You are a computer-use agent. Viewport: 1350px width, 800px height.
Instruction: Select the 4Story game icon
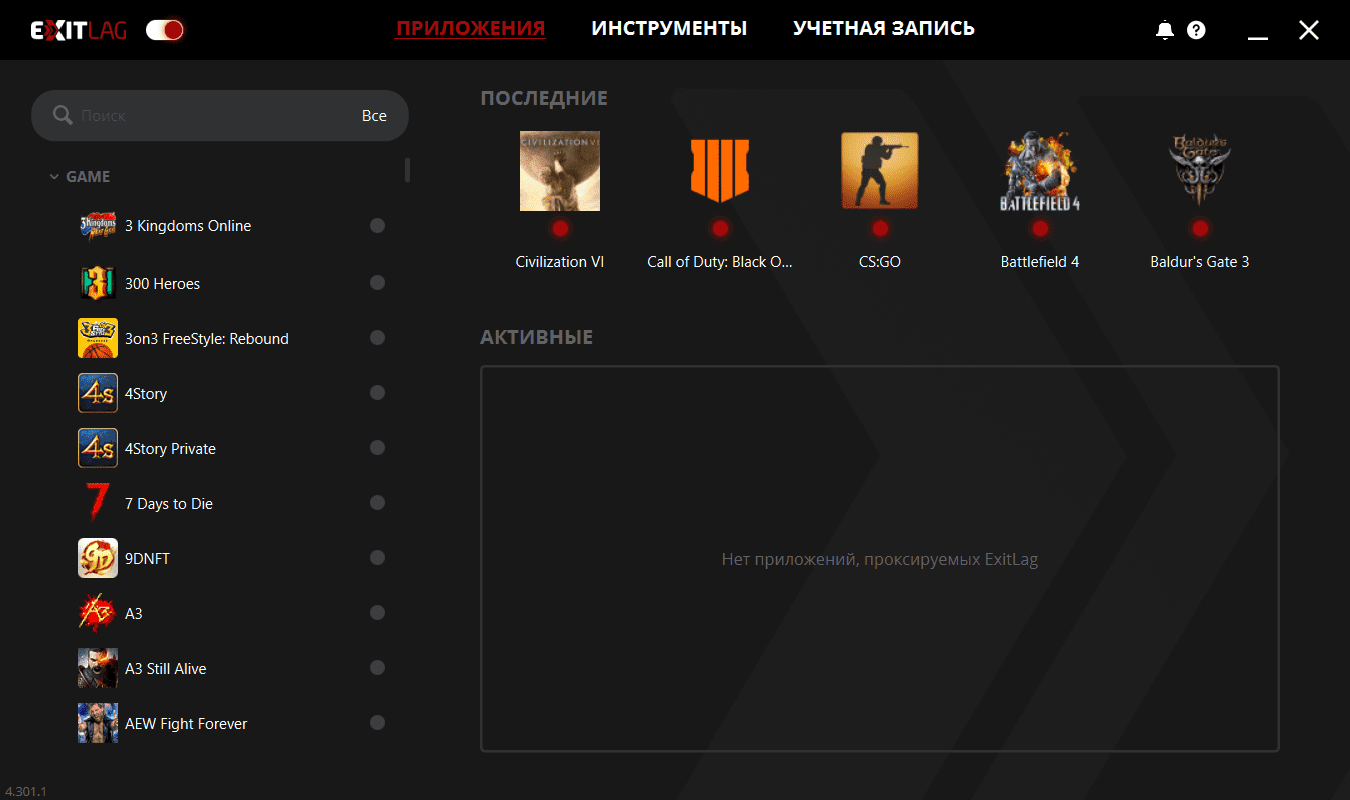coord(98,393)
